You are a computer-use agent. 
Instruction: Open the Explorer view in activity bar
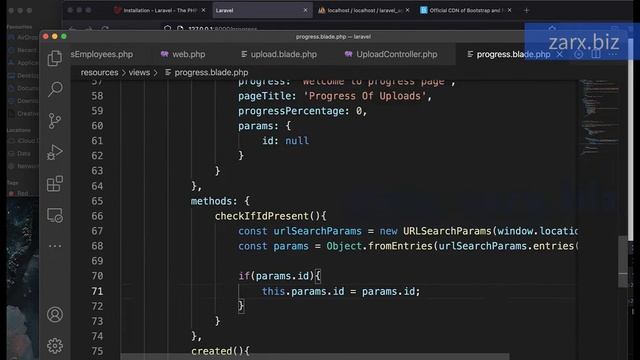(55, 58)
